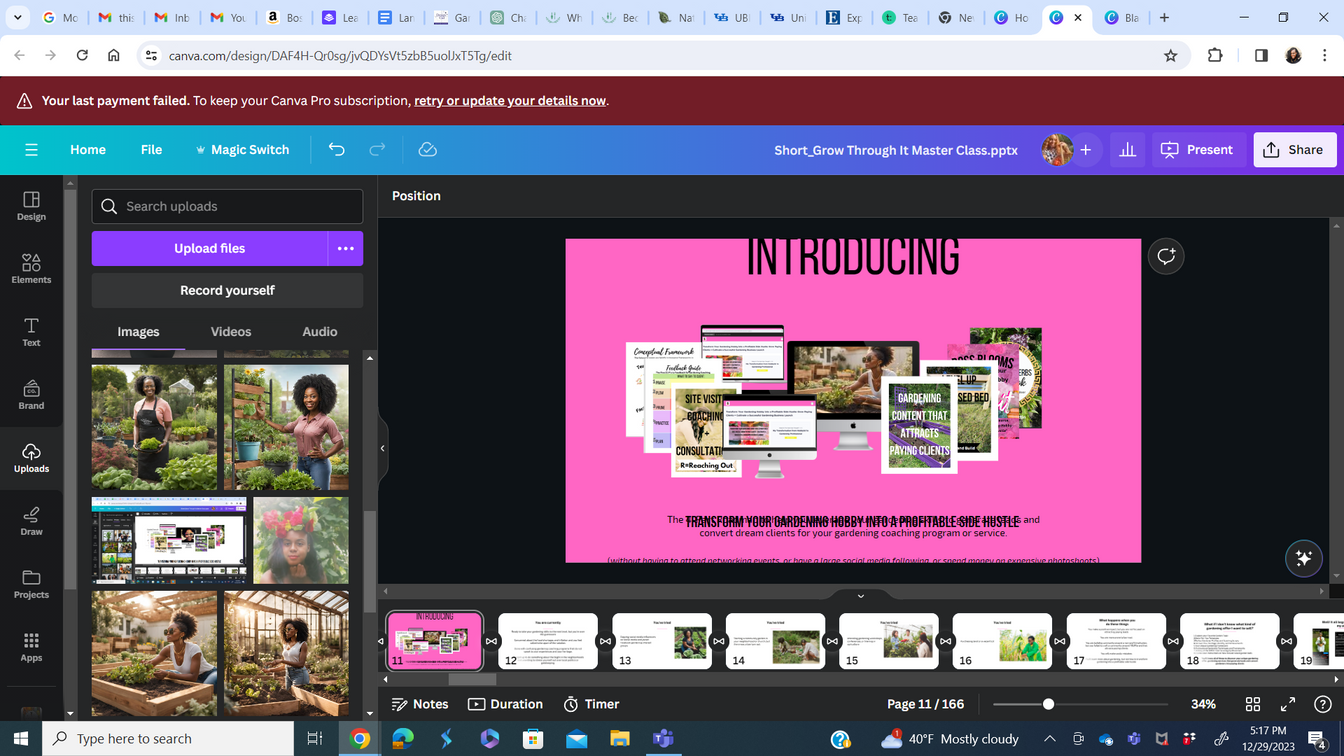Open Magic assistant sparkle button
The width and height of the screenshot is (1344, 756).
coord(1304,558)
